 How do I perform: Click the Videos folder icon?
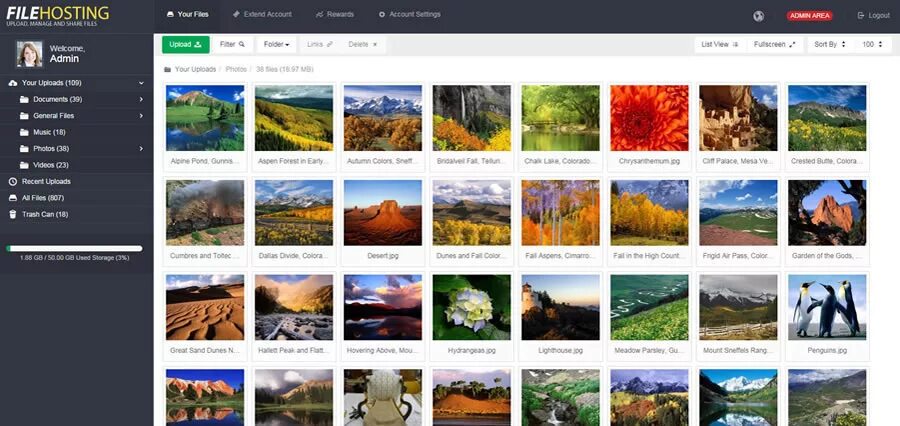[x=24, y=165]
